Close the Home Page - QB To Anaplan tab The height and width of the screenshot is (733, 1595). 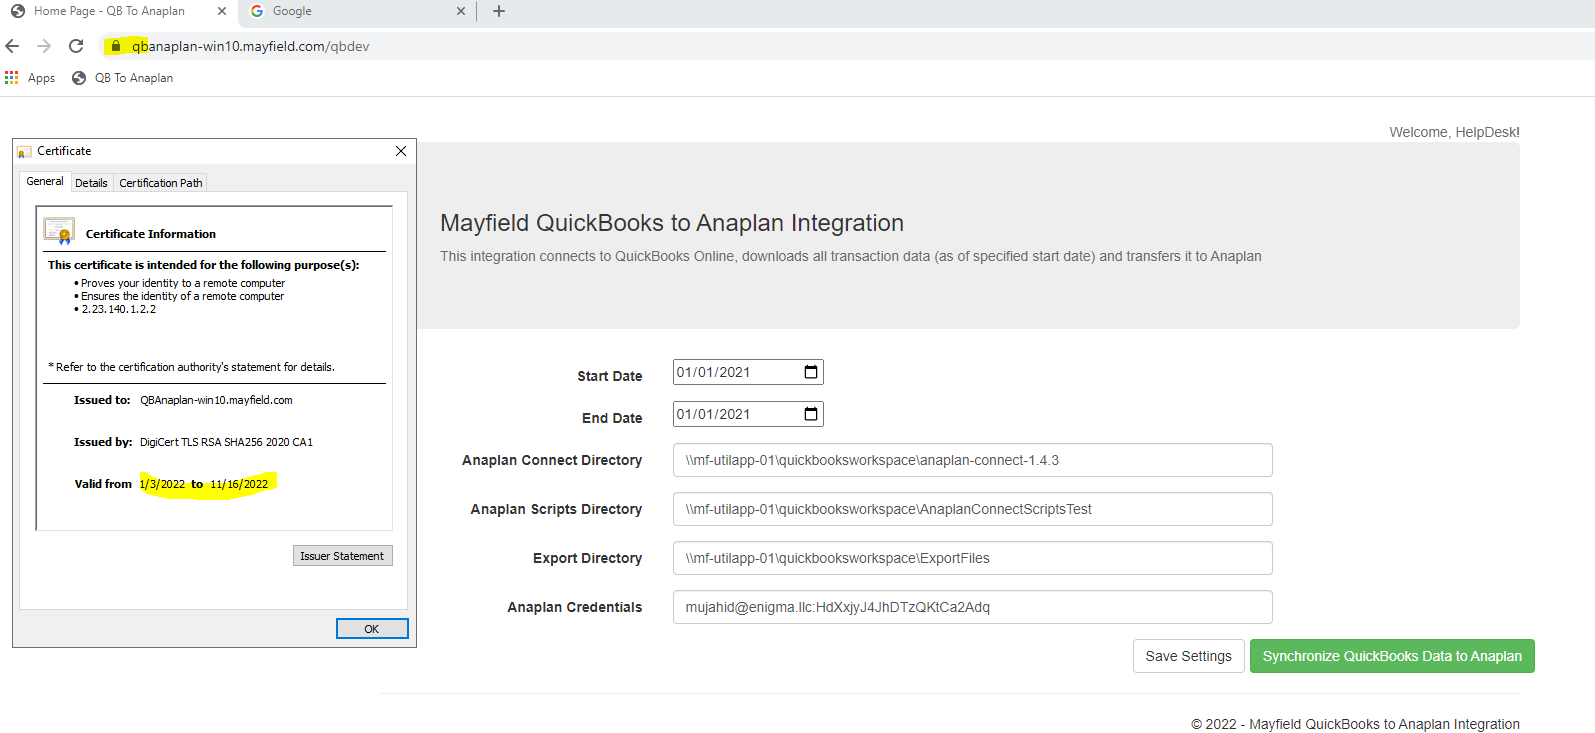[222, 11]
